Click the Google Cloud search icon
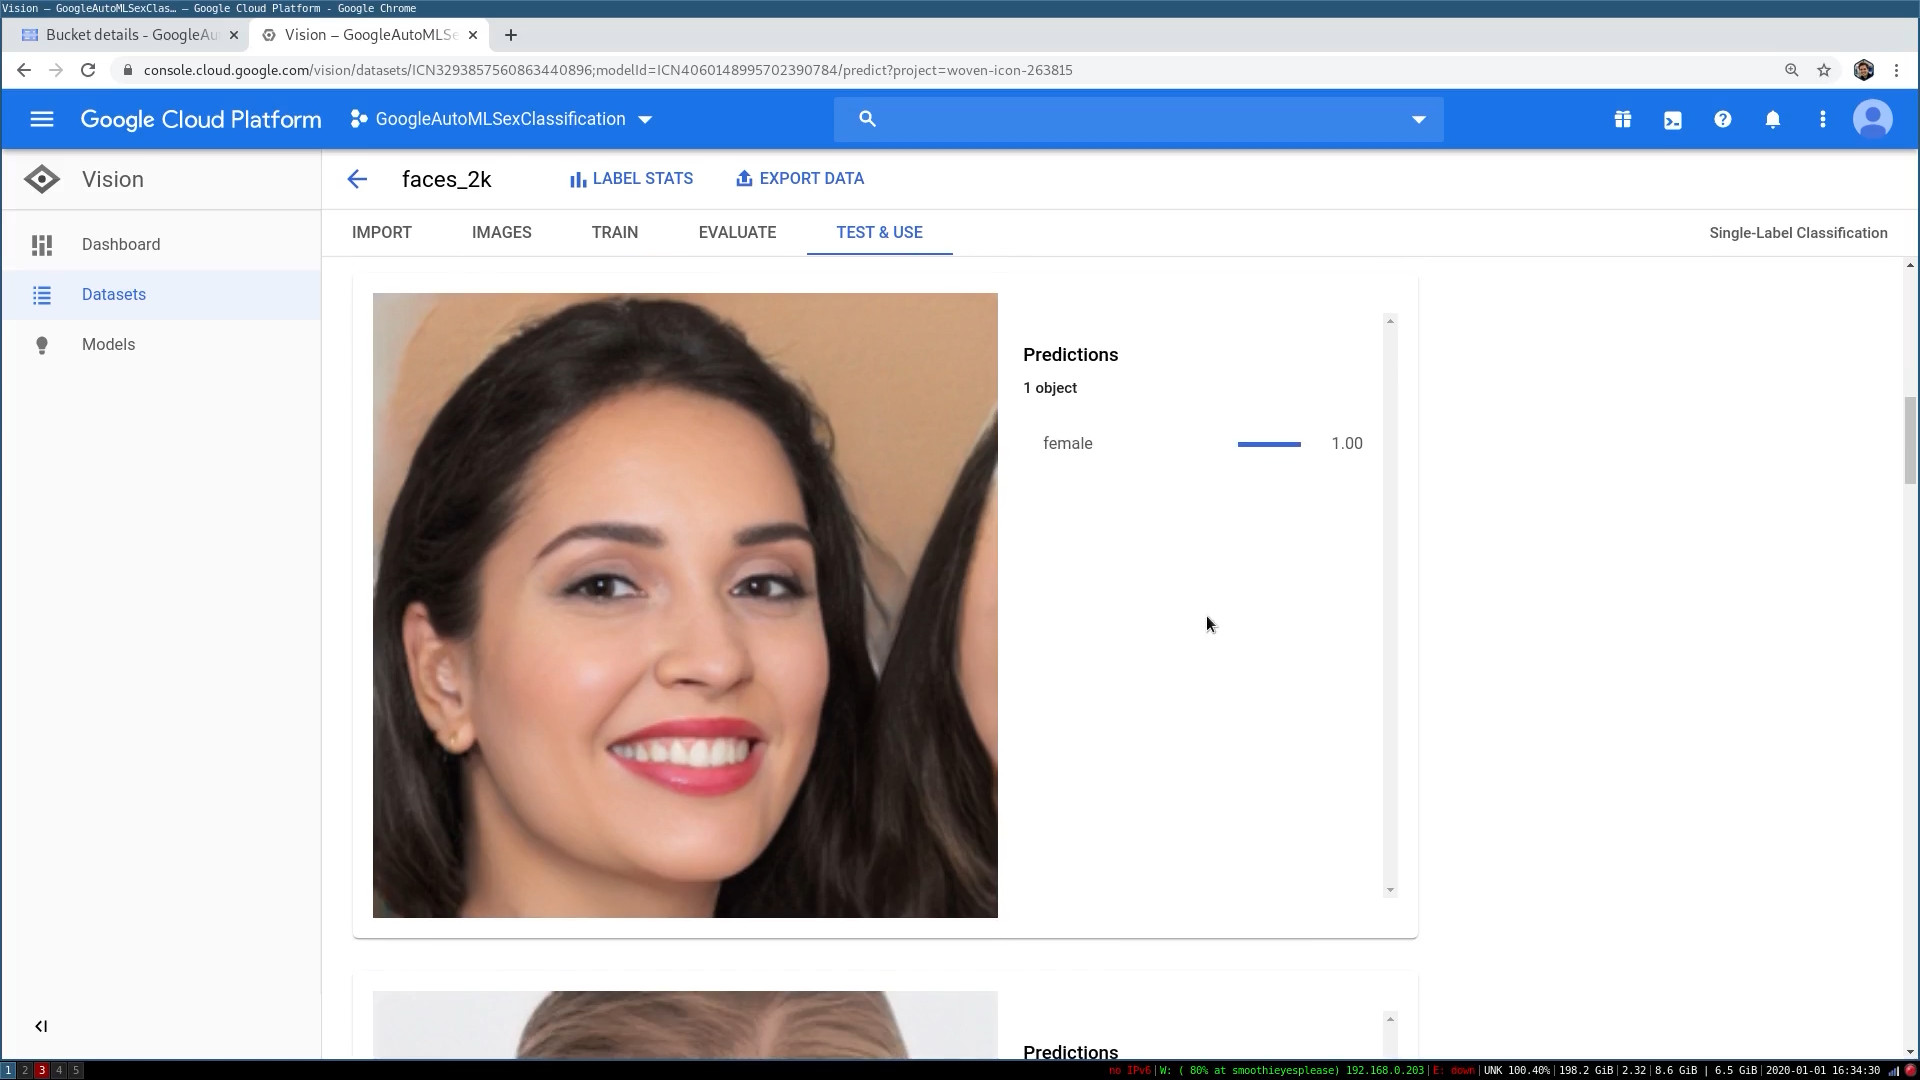Screen dimensions: 1920x1080 pyautogui.click(x=866, y=119)
